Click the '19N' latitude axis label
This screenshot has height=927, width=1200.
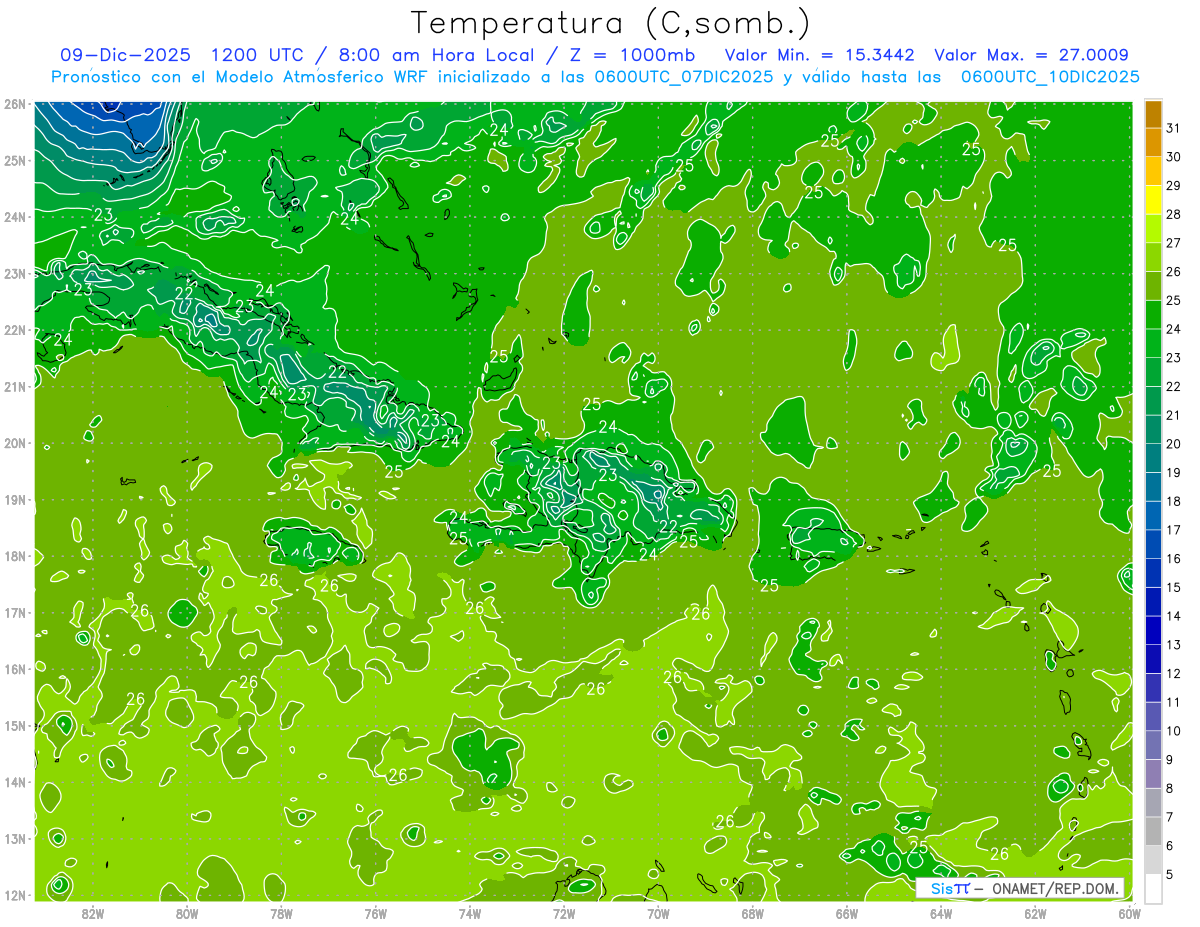(x=15, y=500)
